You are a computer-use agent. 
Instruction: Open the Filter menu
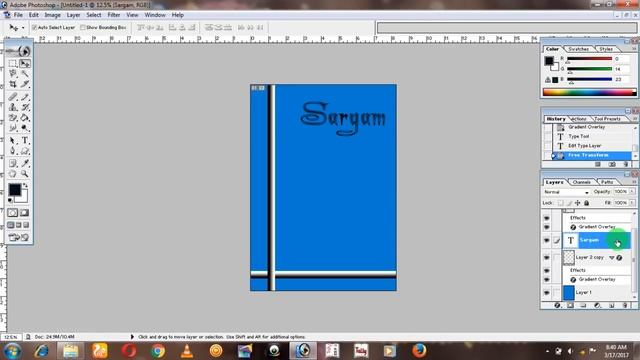[114, 15]
